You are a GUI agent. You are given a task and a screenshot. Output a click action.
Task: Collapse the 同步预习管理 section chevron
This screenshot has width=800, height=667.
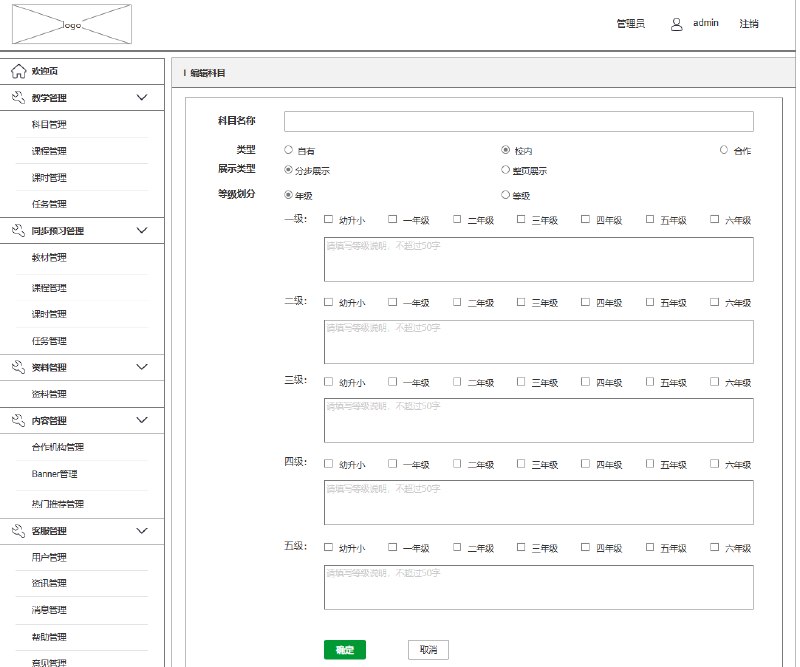tap(142, 230)
